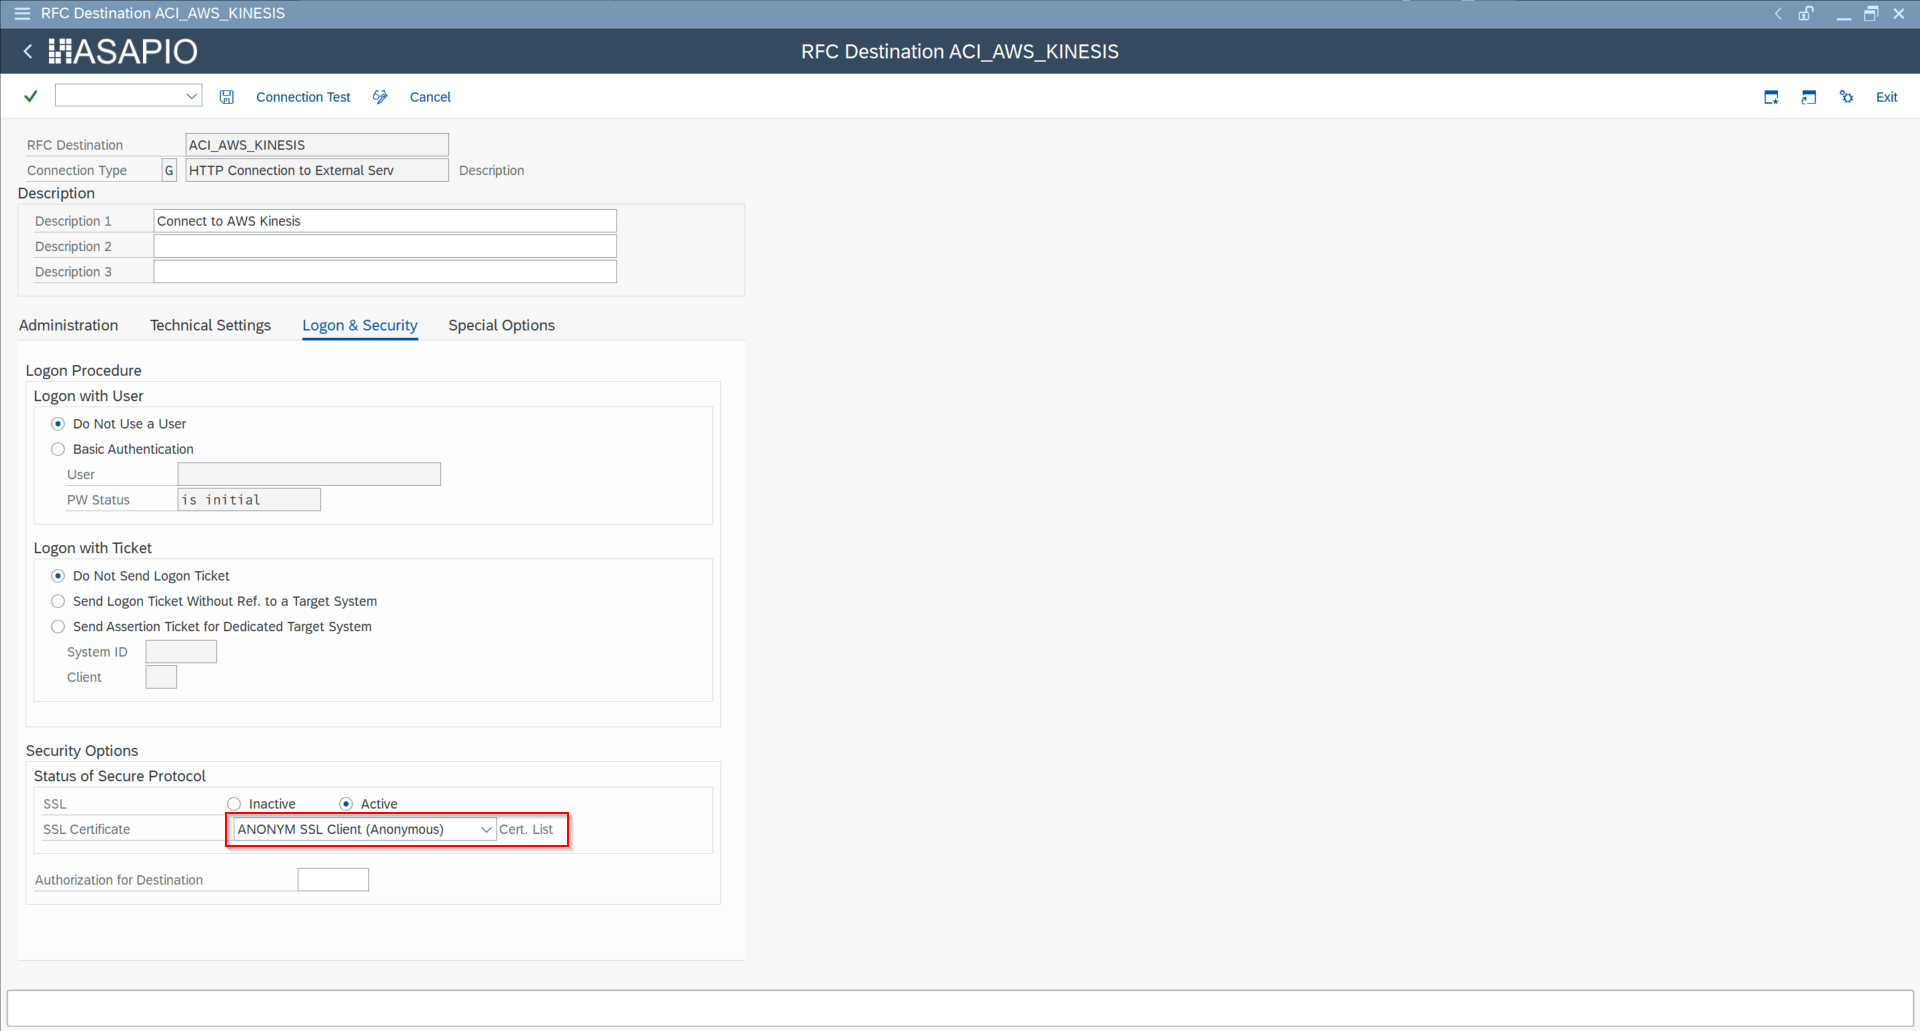
Task: Click the Connection Type G field
Action: pos(169,170)
